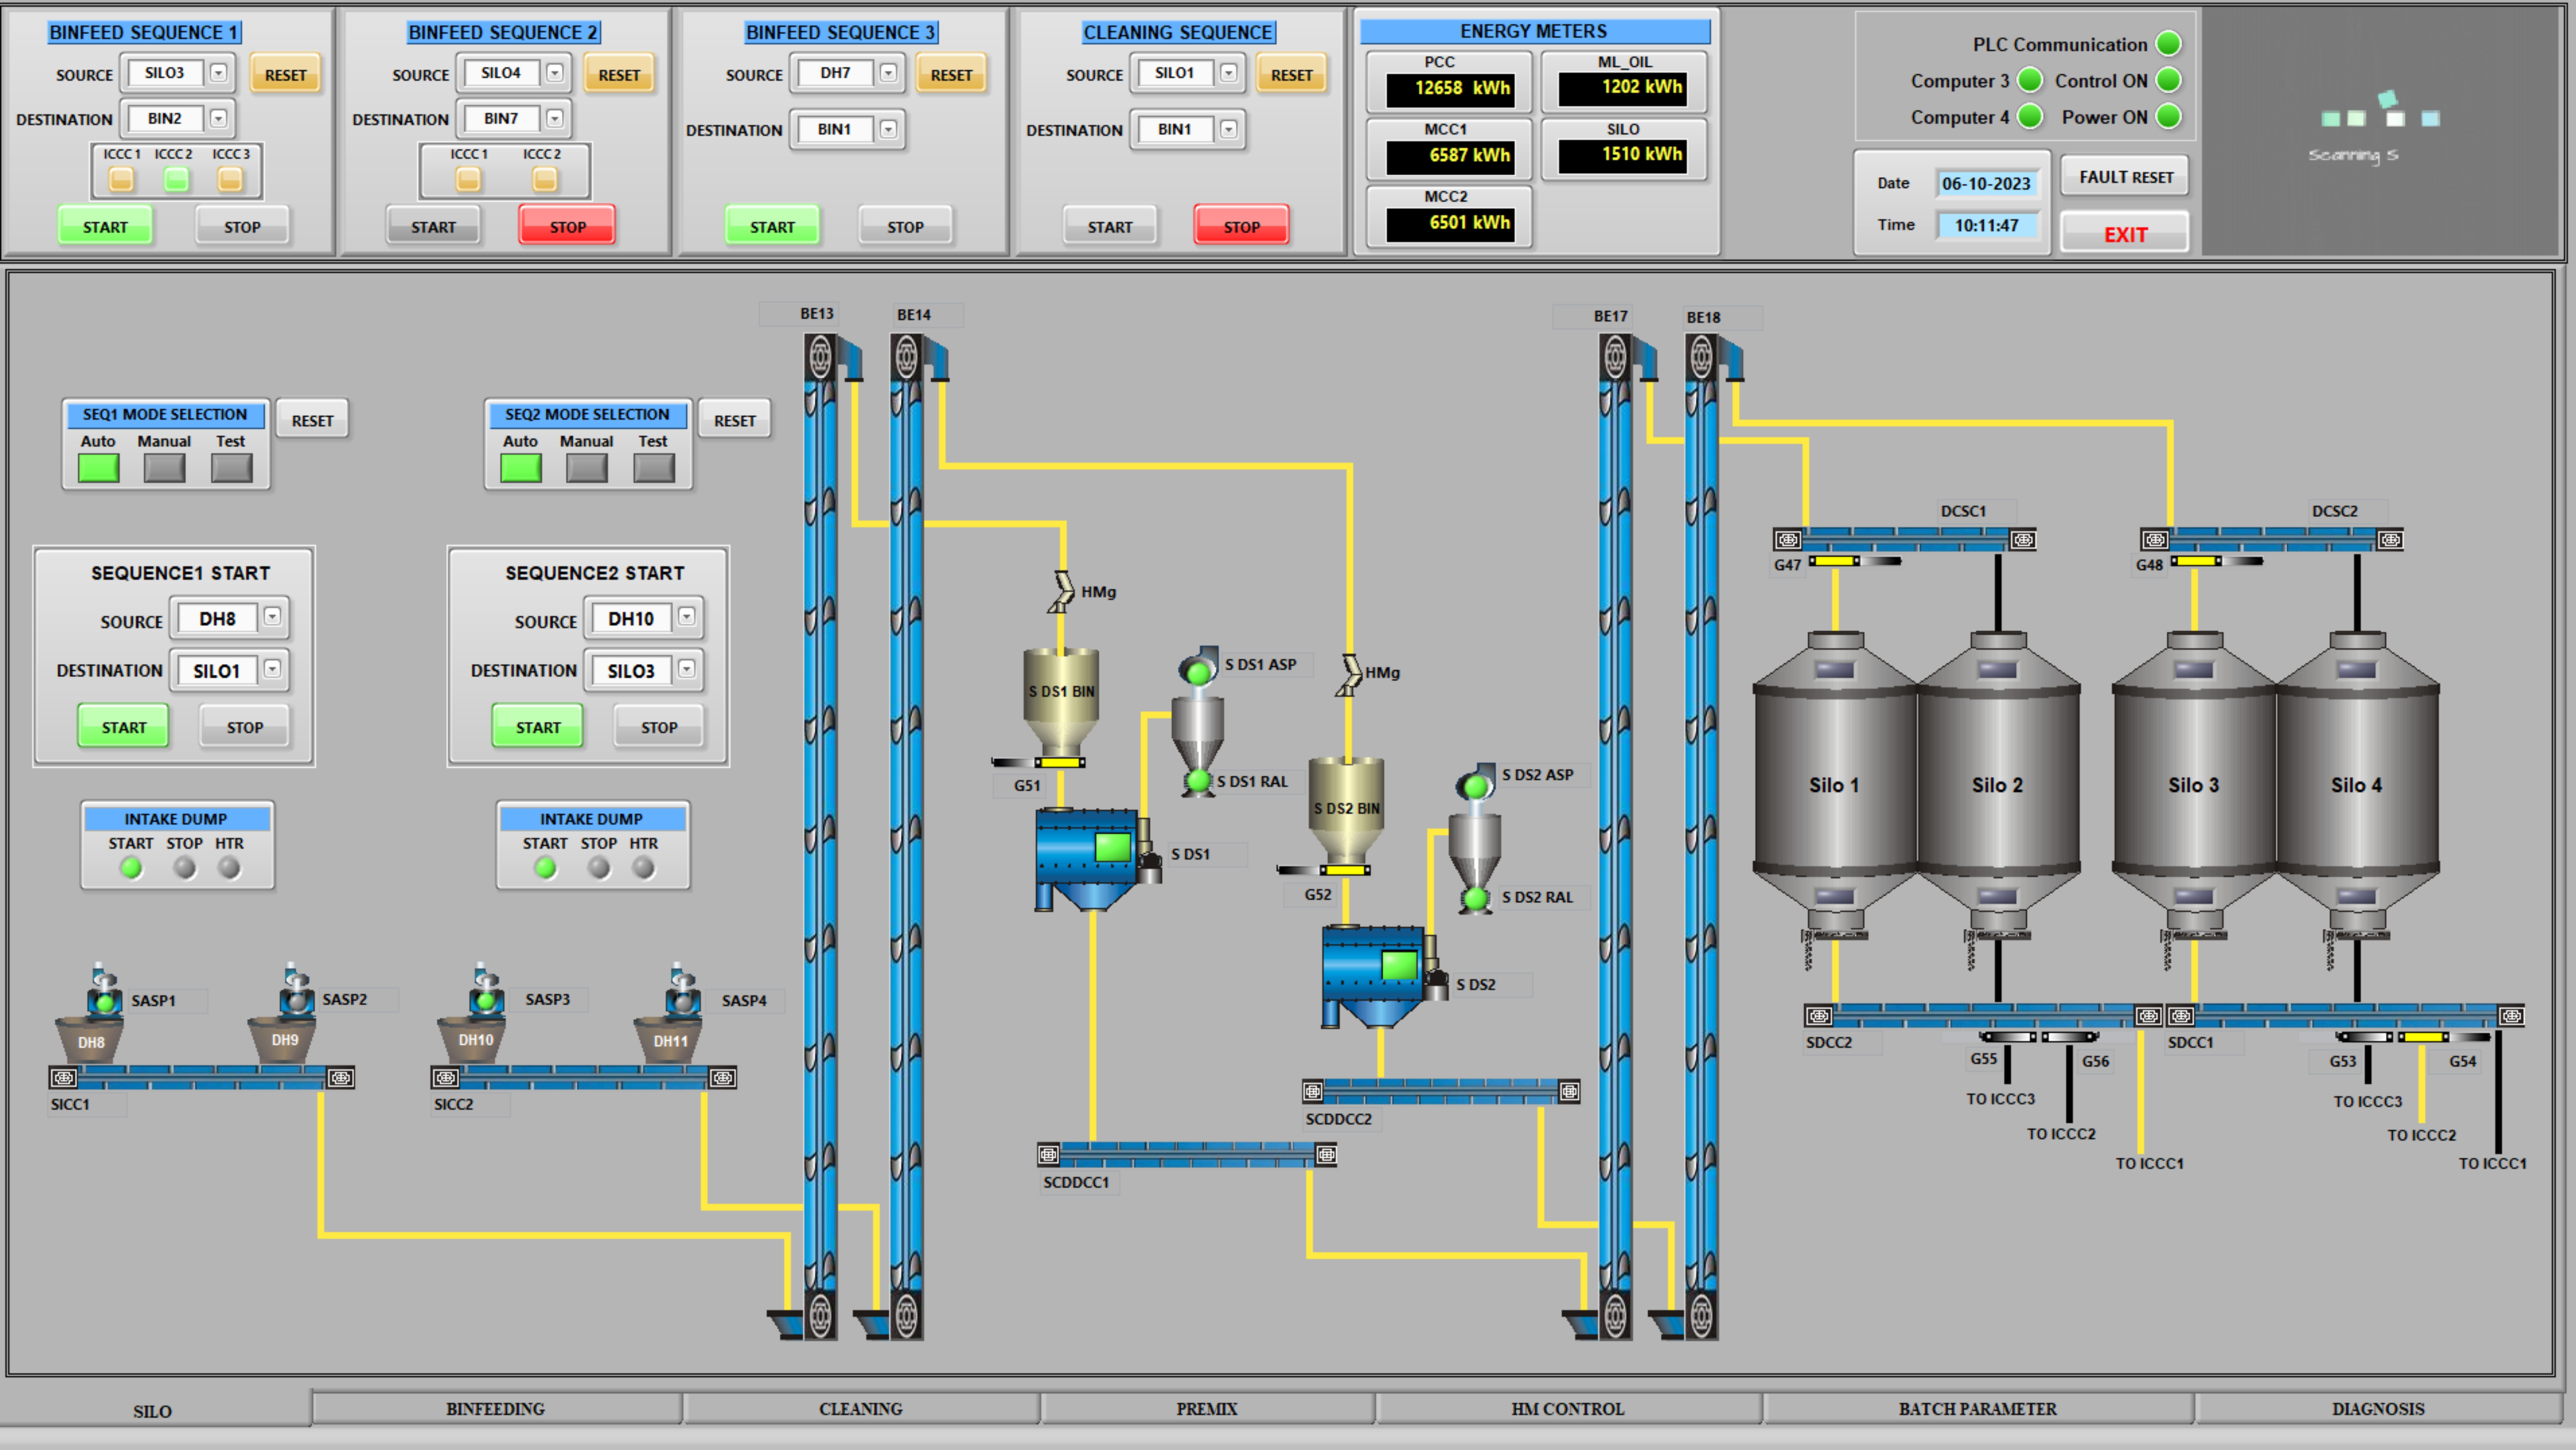The width and height of the screenshot is (2576, 1450).
Task: Switch to the BINFEEDING tab
Action: [496, 1409]
